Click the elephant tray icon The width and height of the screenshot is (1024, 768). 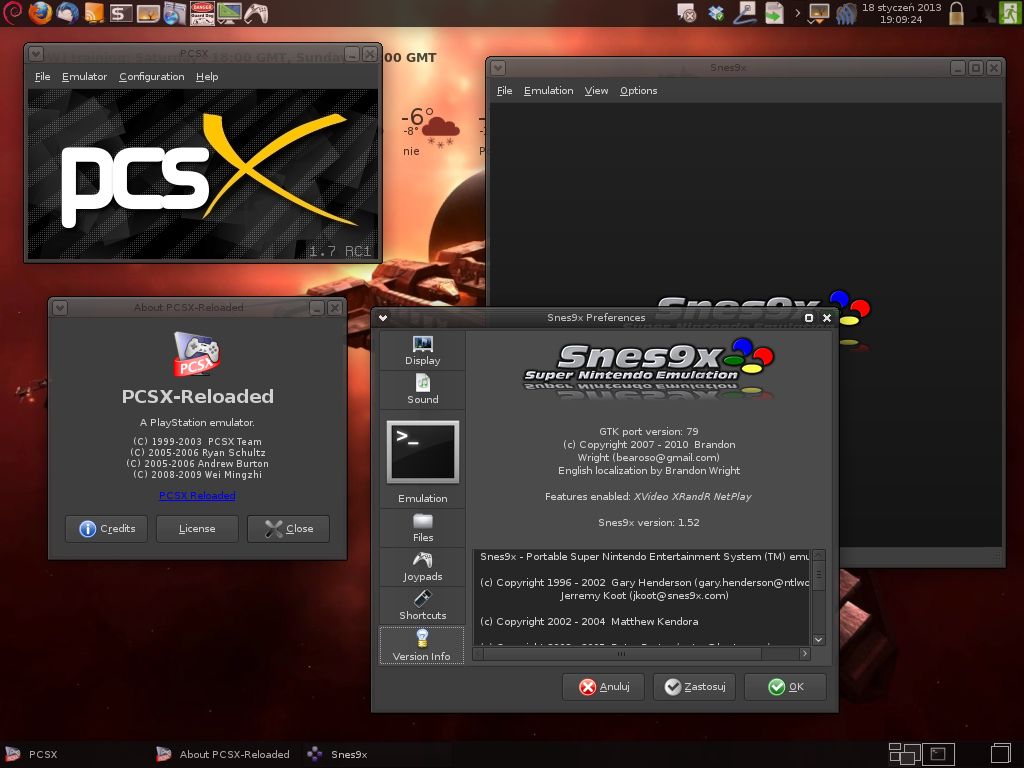point(846,14)
